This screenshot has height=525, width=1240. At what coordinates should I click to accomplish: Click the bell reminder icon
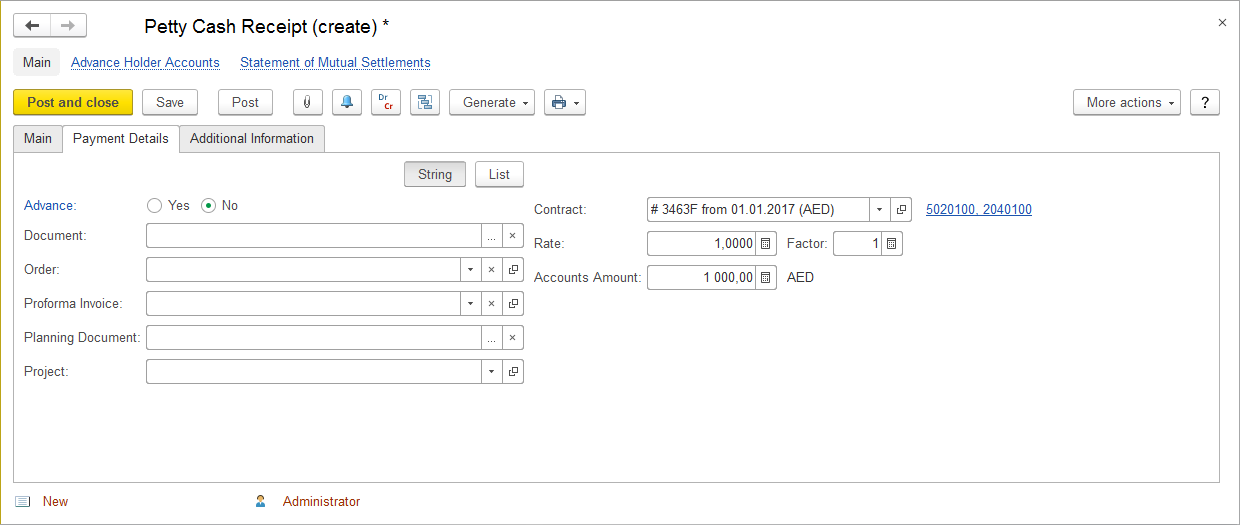pyautogui.click(x=347, y=102)
